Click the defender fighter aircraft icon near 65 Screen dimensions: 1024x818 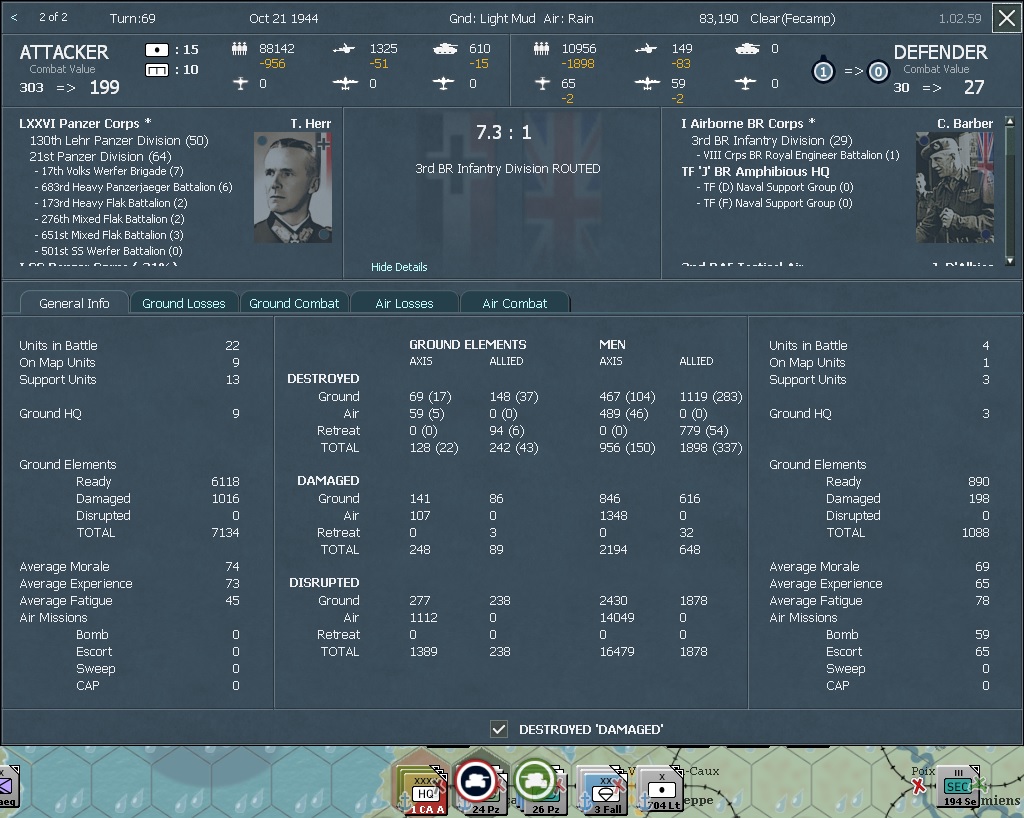point(542,84)
